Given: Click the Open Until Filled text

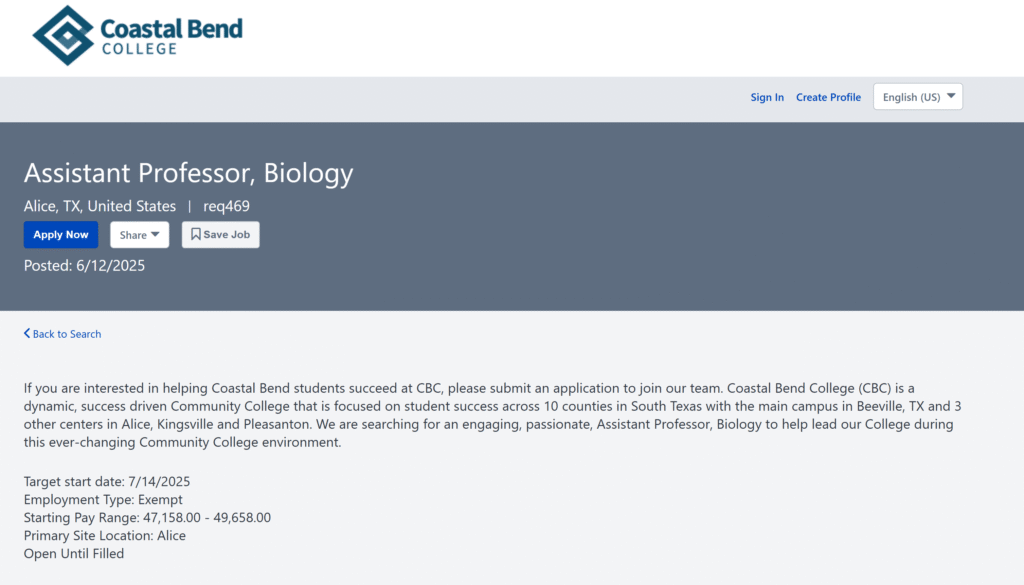Looking at the screenshot, I should [74, 554].
